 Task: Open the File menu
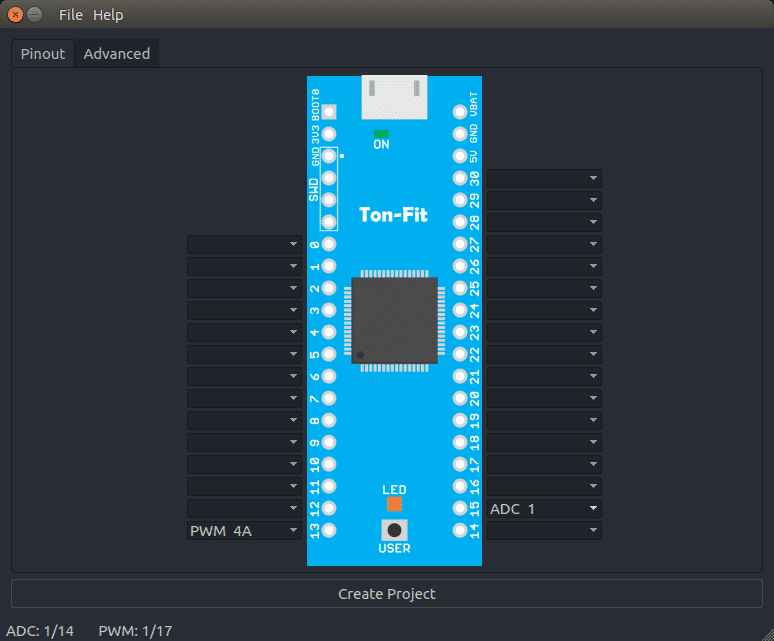[x=71, y=15]
